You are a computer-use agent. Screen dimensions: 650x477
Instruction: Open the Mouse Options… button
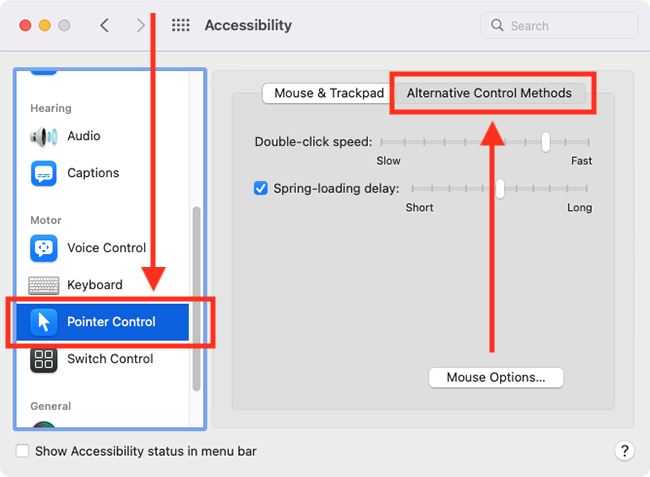click(x=496, y=378)
